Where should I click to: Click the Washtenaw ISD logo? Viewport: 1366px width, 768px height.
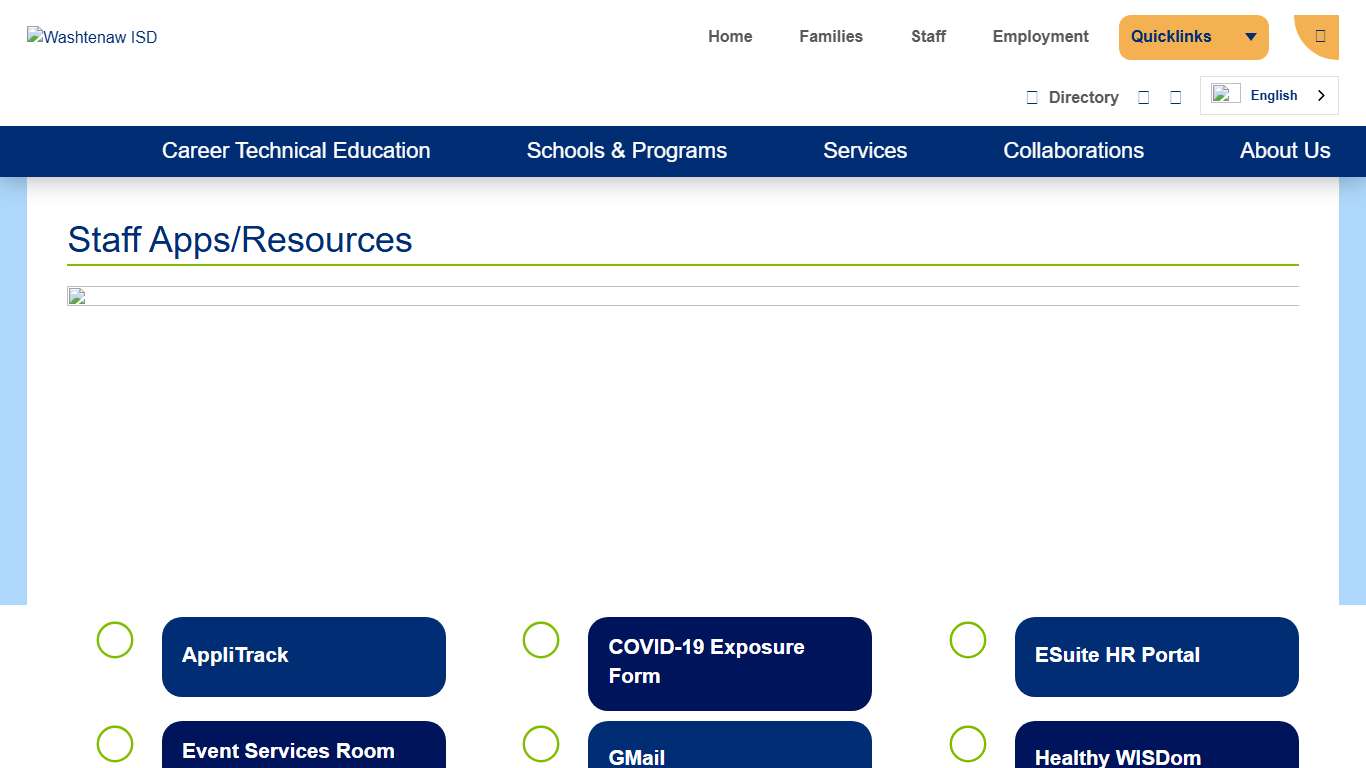pyautogui.click(x=91, y=37)
